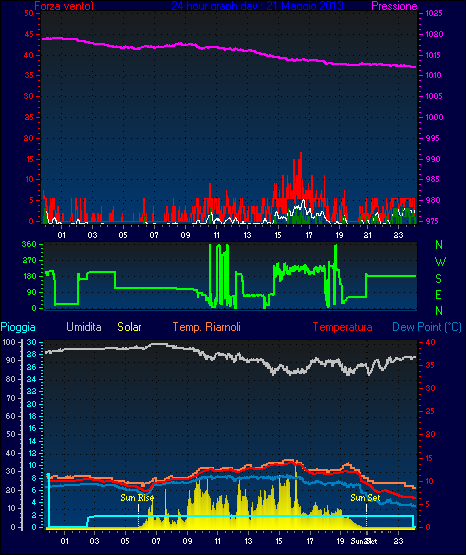Click the 'Sun Rise' marker label
This screenshot has height=555, width=466.
[x=137, y=498]
